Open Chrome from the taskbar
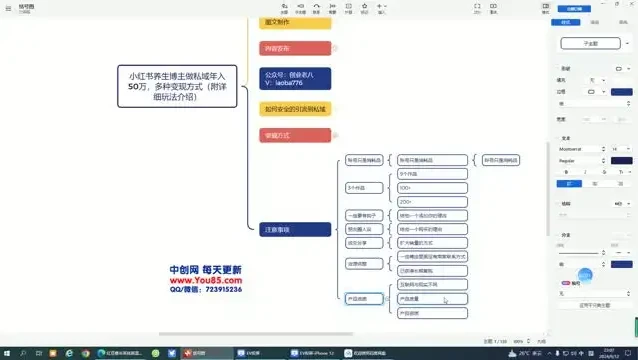This screenshot has height=360, width=638. (x=85, y=353)
